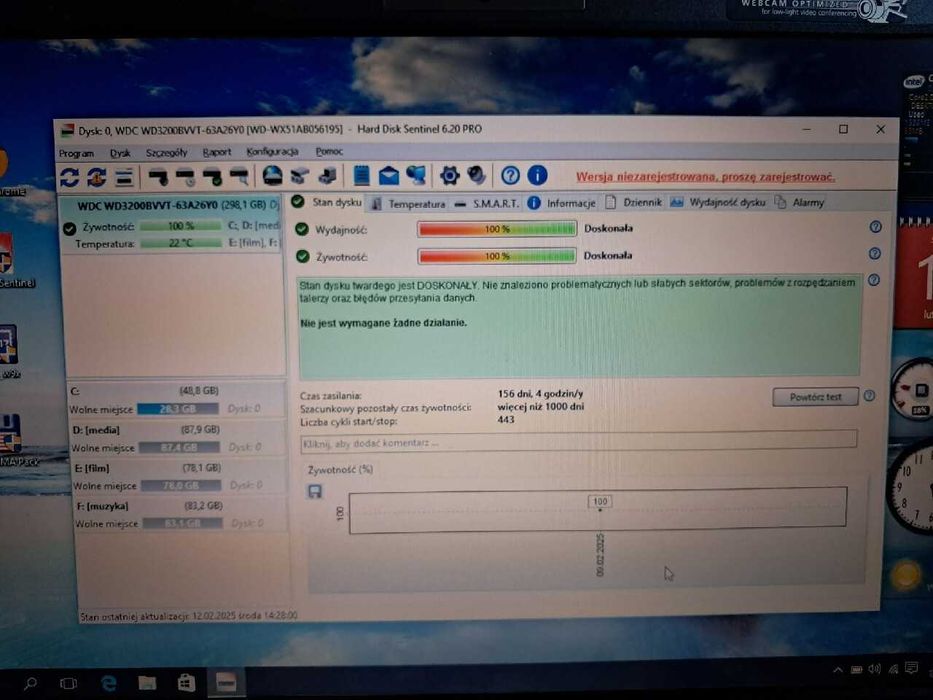The image size is (933, 700).
Task: Click the refresh icon with orange warning badge
Action: (97, 177)
